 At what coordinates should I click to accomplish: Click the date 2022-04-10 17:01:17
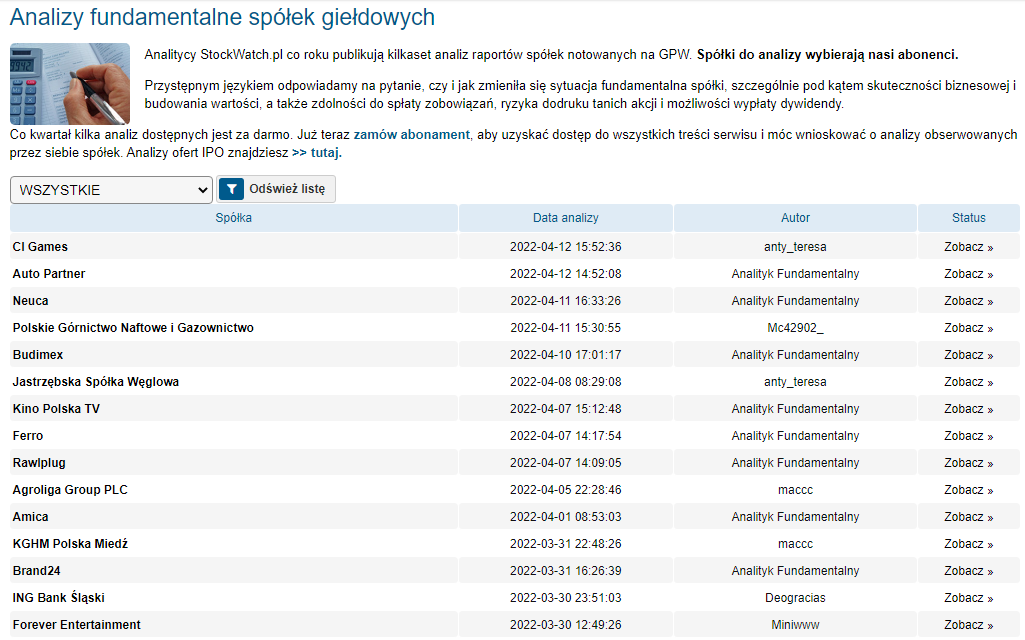(x=565, y=355)
